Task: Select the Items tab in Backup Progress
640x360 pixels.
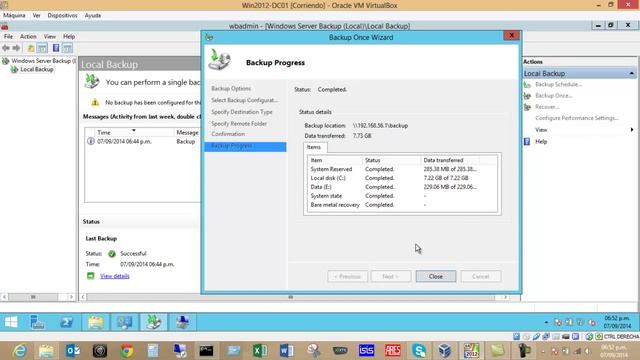Action: pos(313,147)
